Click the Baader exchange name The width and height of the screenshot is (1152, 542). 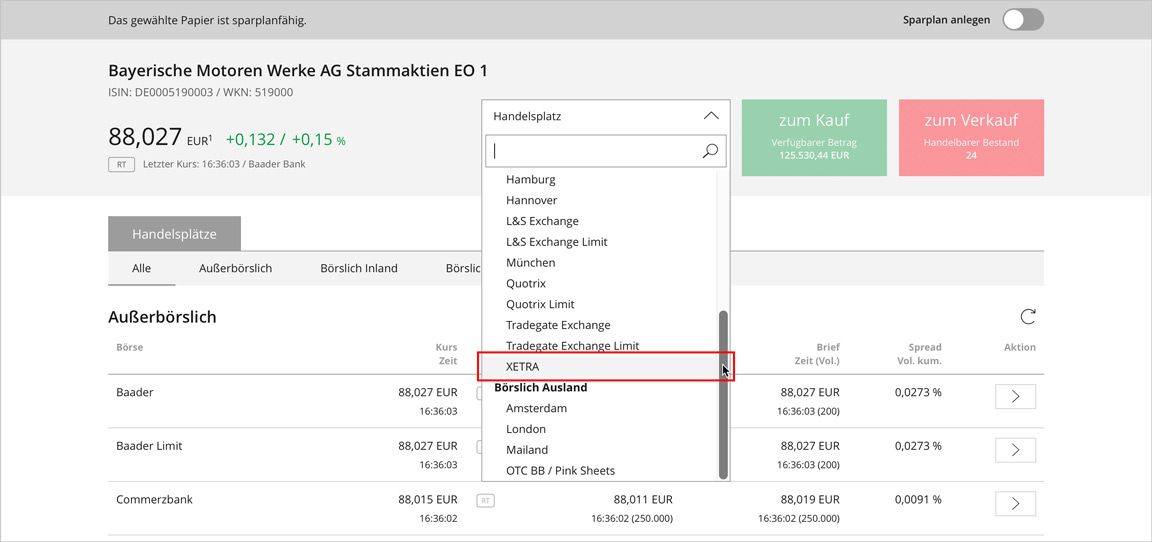click(x=134, y=392)
